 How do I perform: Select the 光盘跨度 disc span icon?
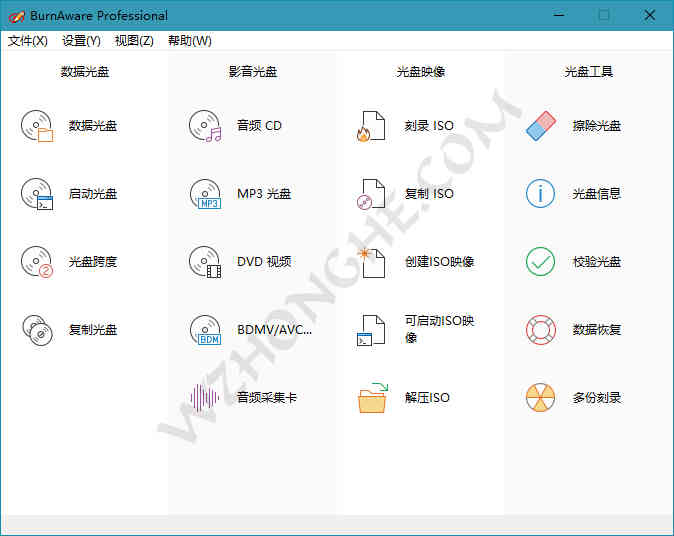click(x=37, y=262)
